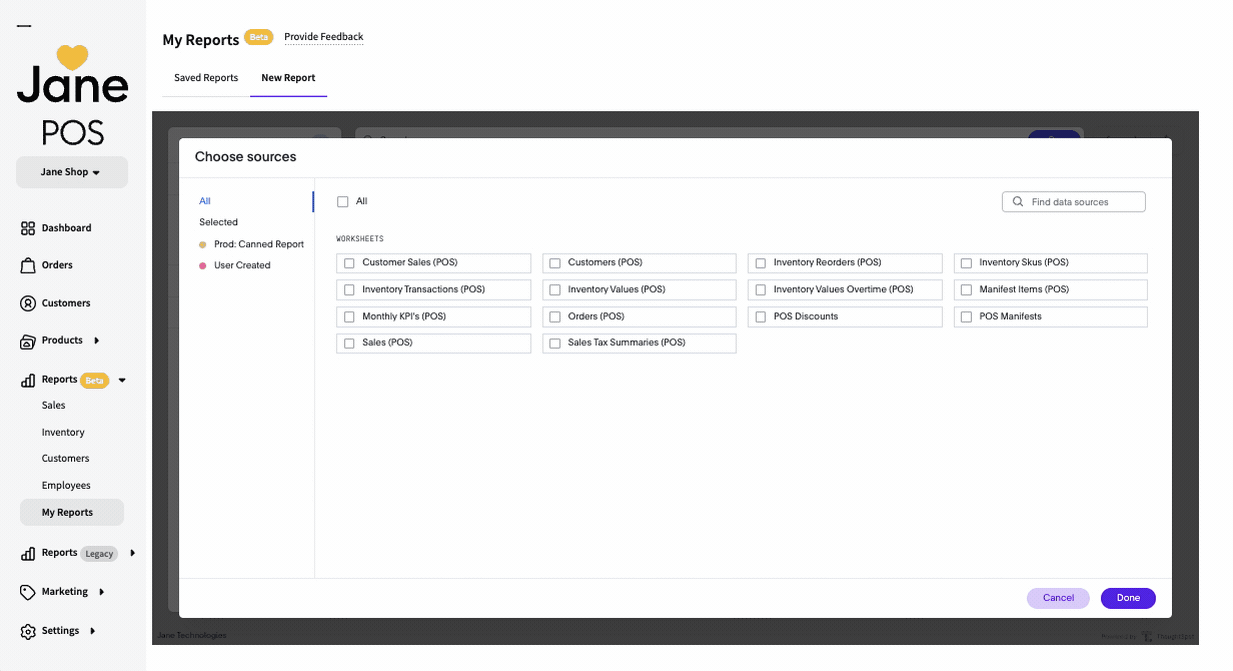Click the Reports Beta bar-chart icon

click(x=28, y=380)
